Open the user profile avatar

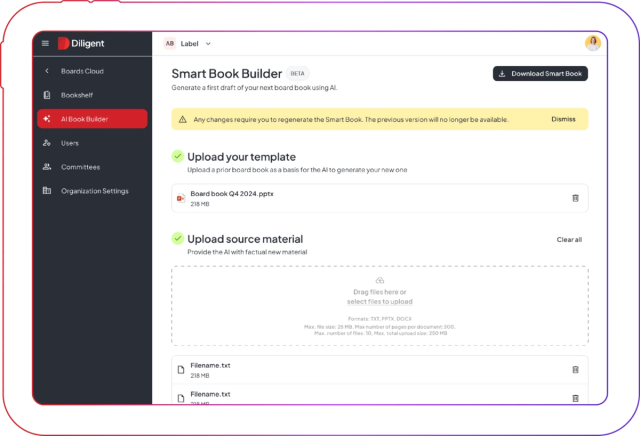tap(593, 43)
